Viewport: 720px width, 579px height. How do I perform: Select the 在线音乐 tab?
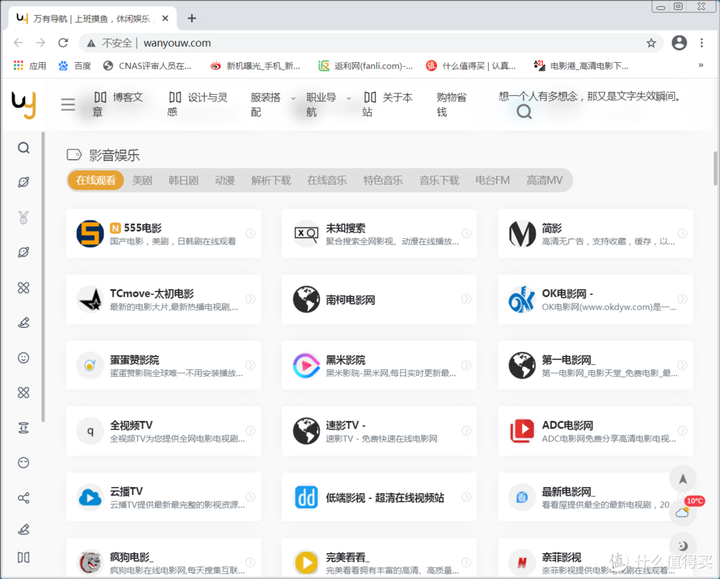pyautogui.click(x=327, y=180)
